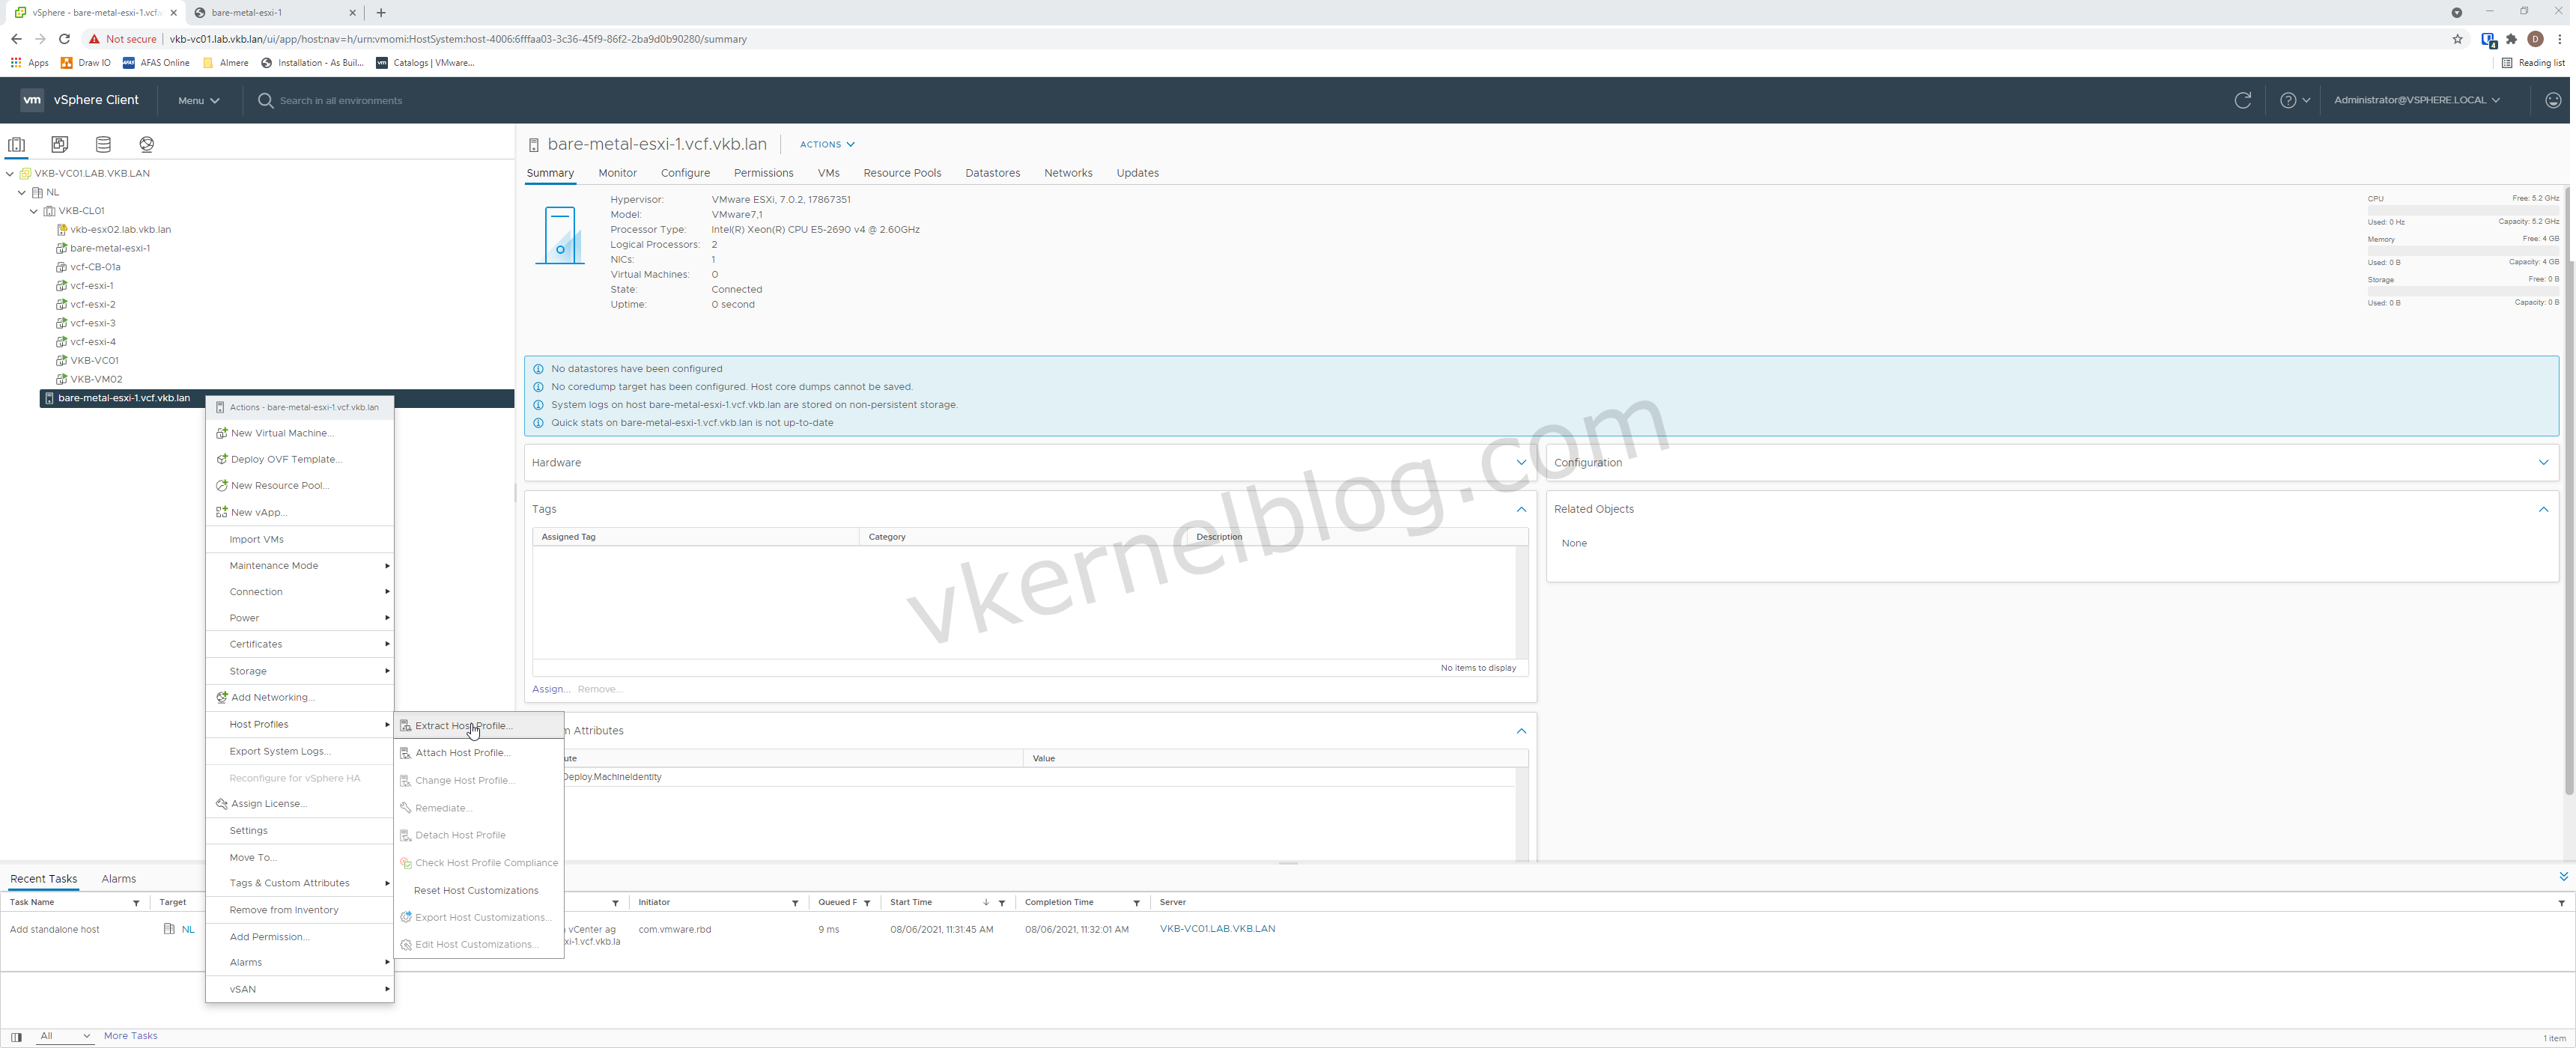This screenshot has height=1048, width=2576.
Task: Switch to the VMs and Templates view
Action: [x=60, y=144]
